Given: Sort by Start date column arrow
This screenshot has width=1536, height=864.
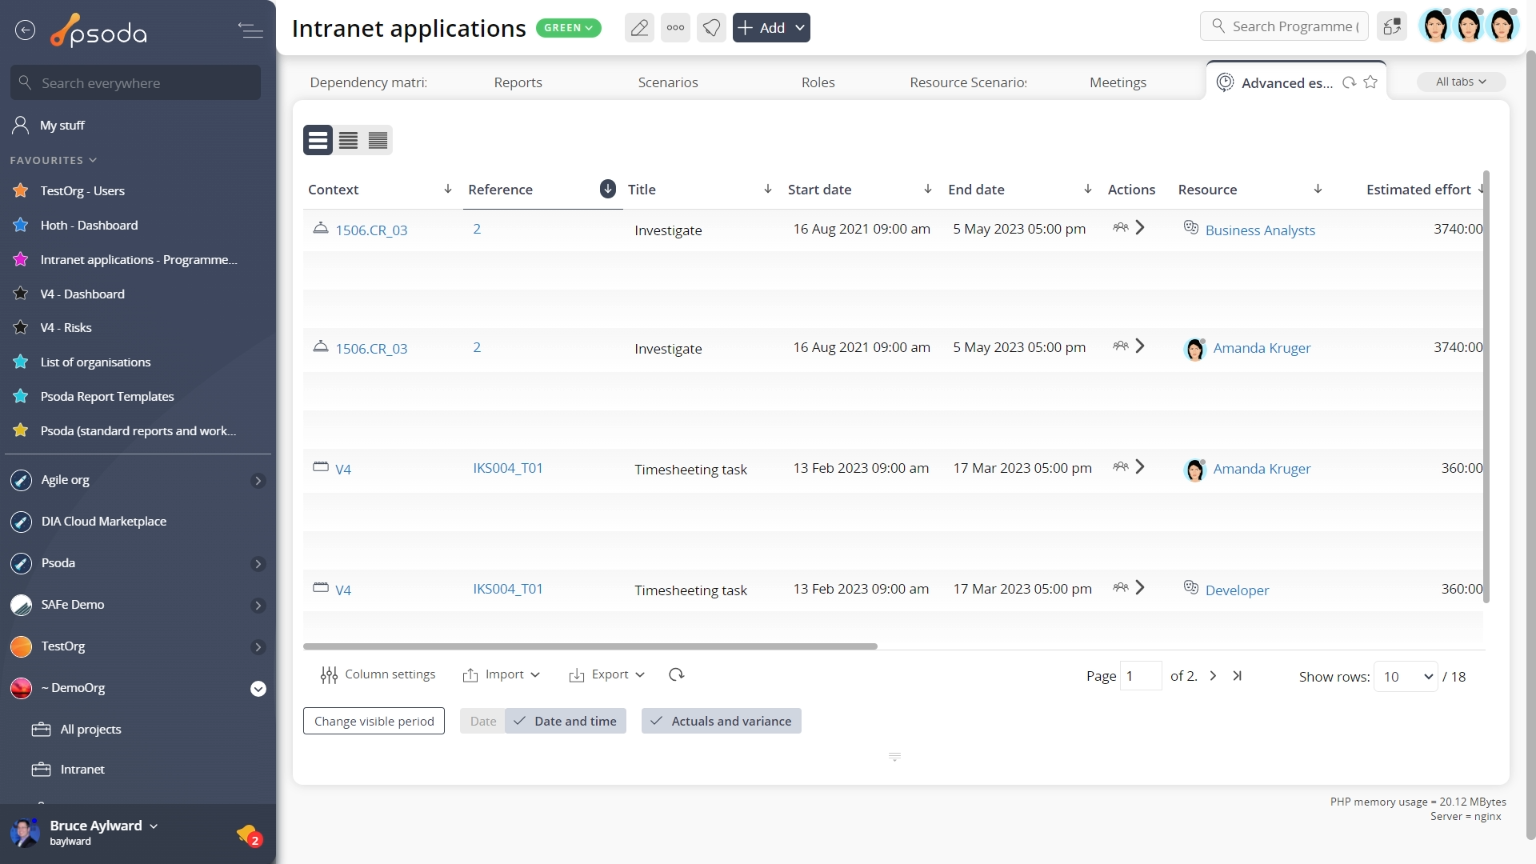Looking at the screenshot, I should pyautogui.click(x=928, y=189).
